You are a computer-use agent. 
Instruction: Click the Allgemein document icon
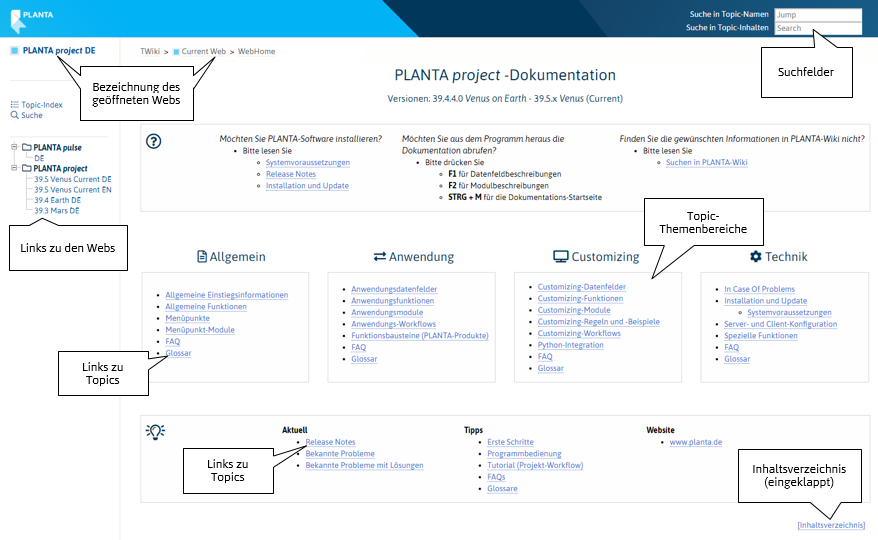click(201, 257)
